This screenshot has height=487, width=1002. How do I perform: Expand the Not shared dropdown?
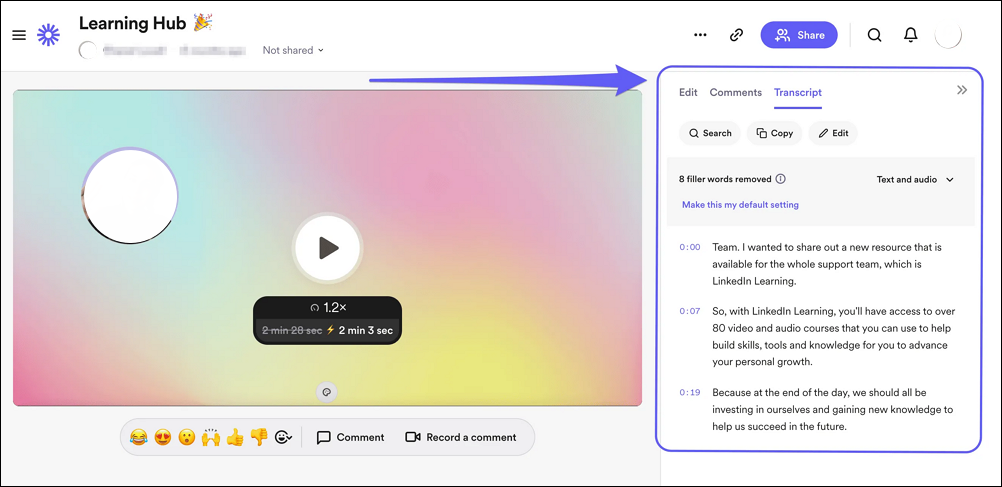[x=293, y=50]
